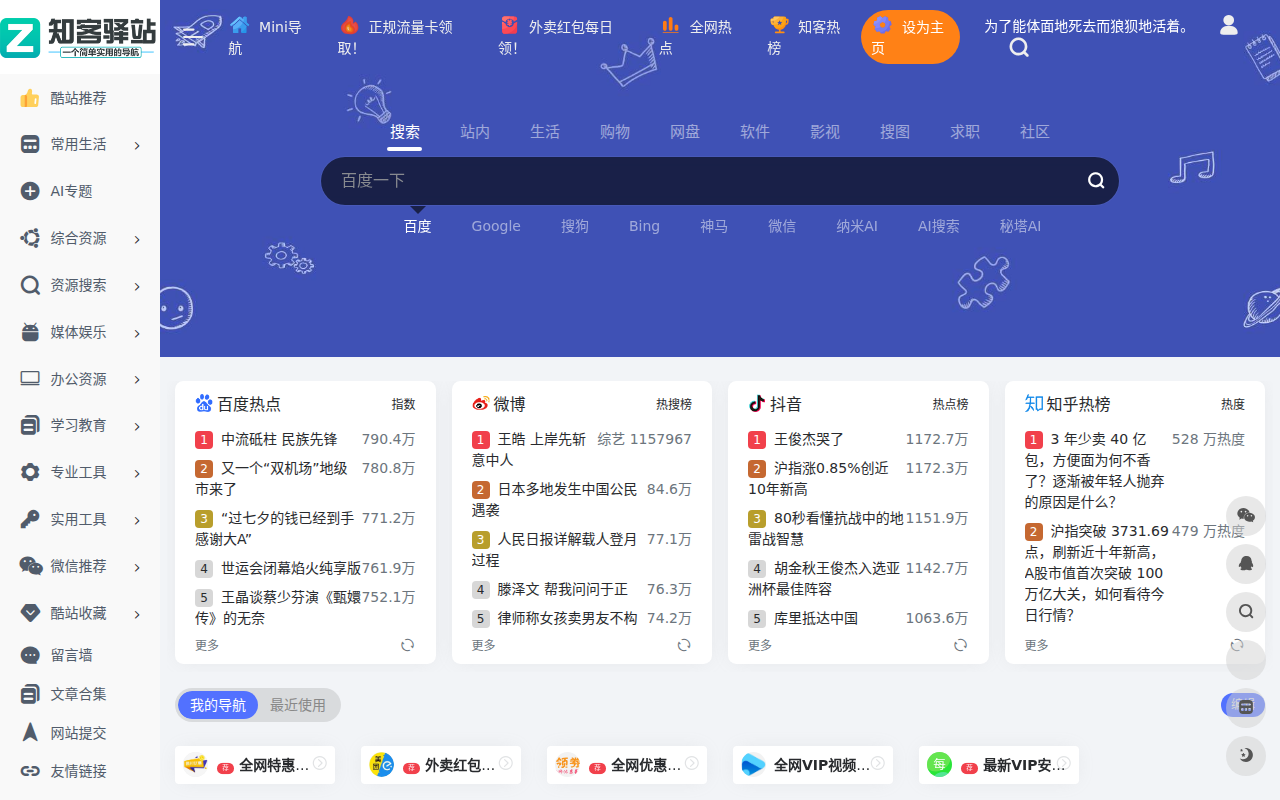Select 纳米AI as search engine
This screenshot has height=800, width=1280.
coord(857,226)
